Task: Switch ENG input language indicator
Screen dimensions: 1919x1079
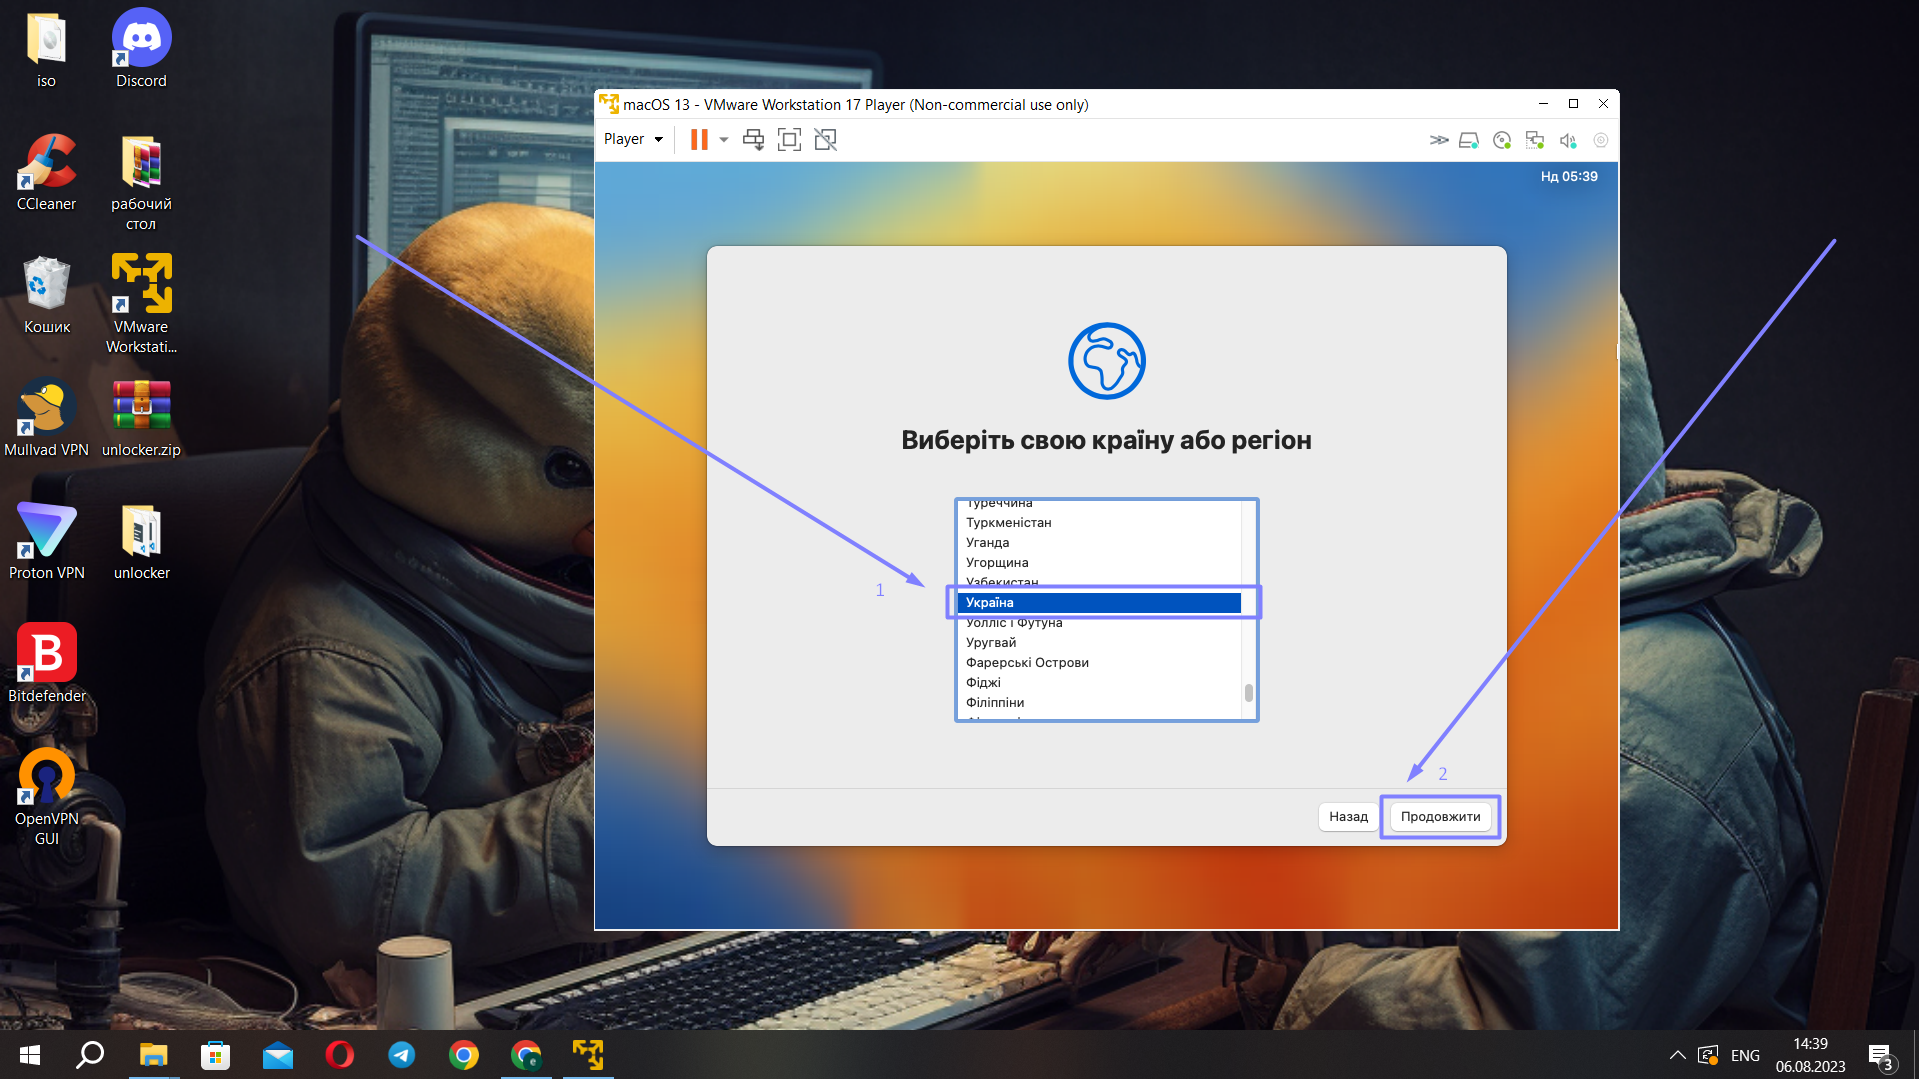Action: pyautogui.click(x=1745, y=1055)
